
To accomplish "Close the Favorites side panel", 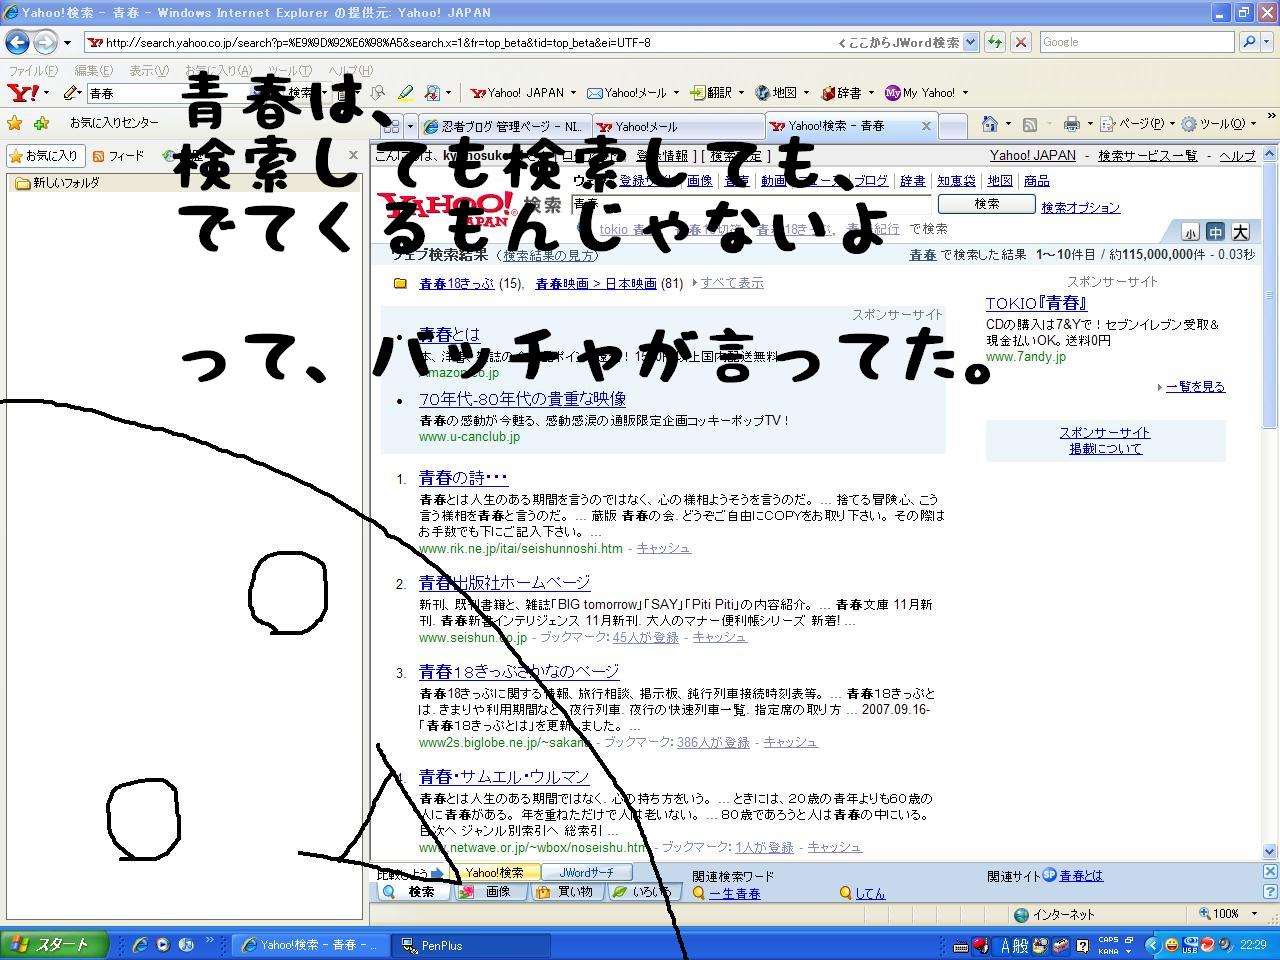I will 353,155.
